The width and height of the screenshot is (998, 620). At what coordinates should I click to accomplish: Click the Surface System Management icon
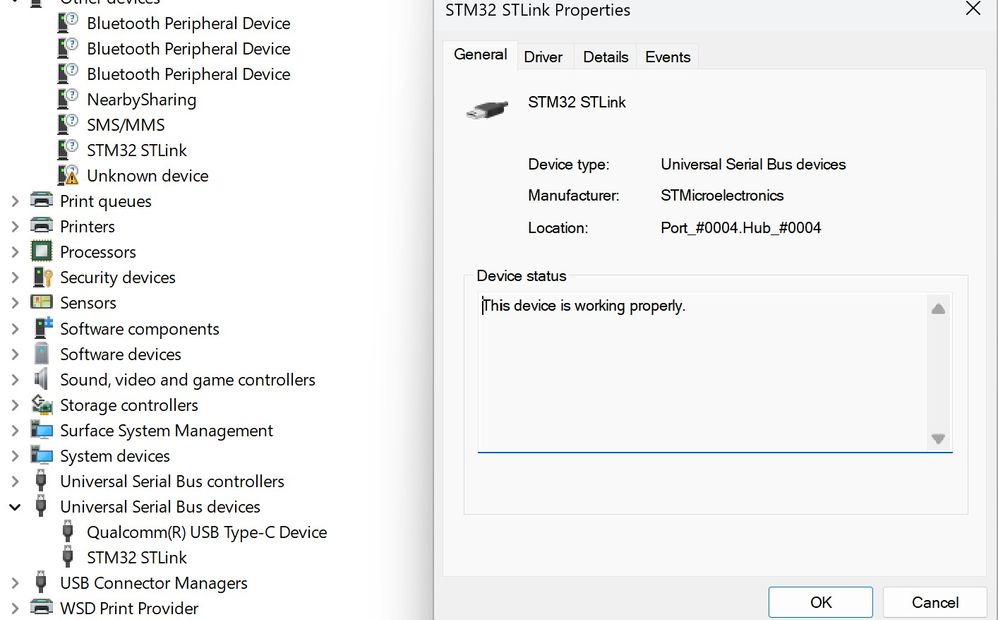tap(42, 430)
